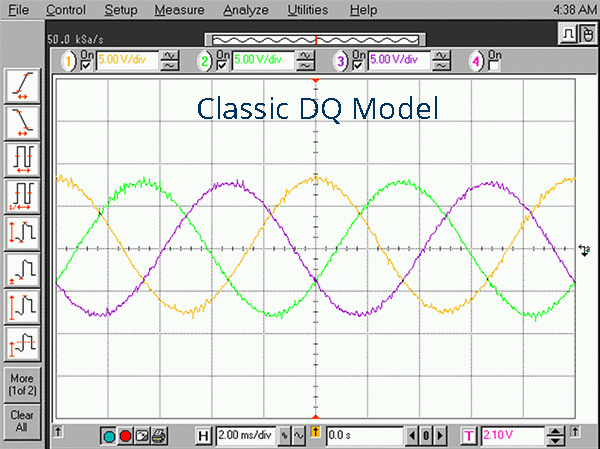This screenshot has height=449, width=600.
Task: Increase channel 3 vertical scale
Action: [441, 56]
